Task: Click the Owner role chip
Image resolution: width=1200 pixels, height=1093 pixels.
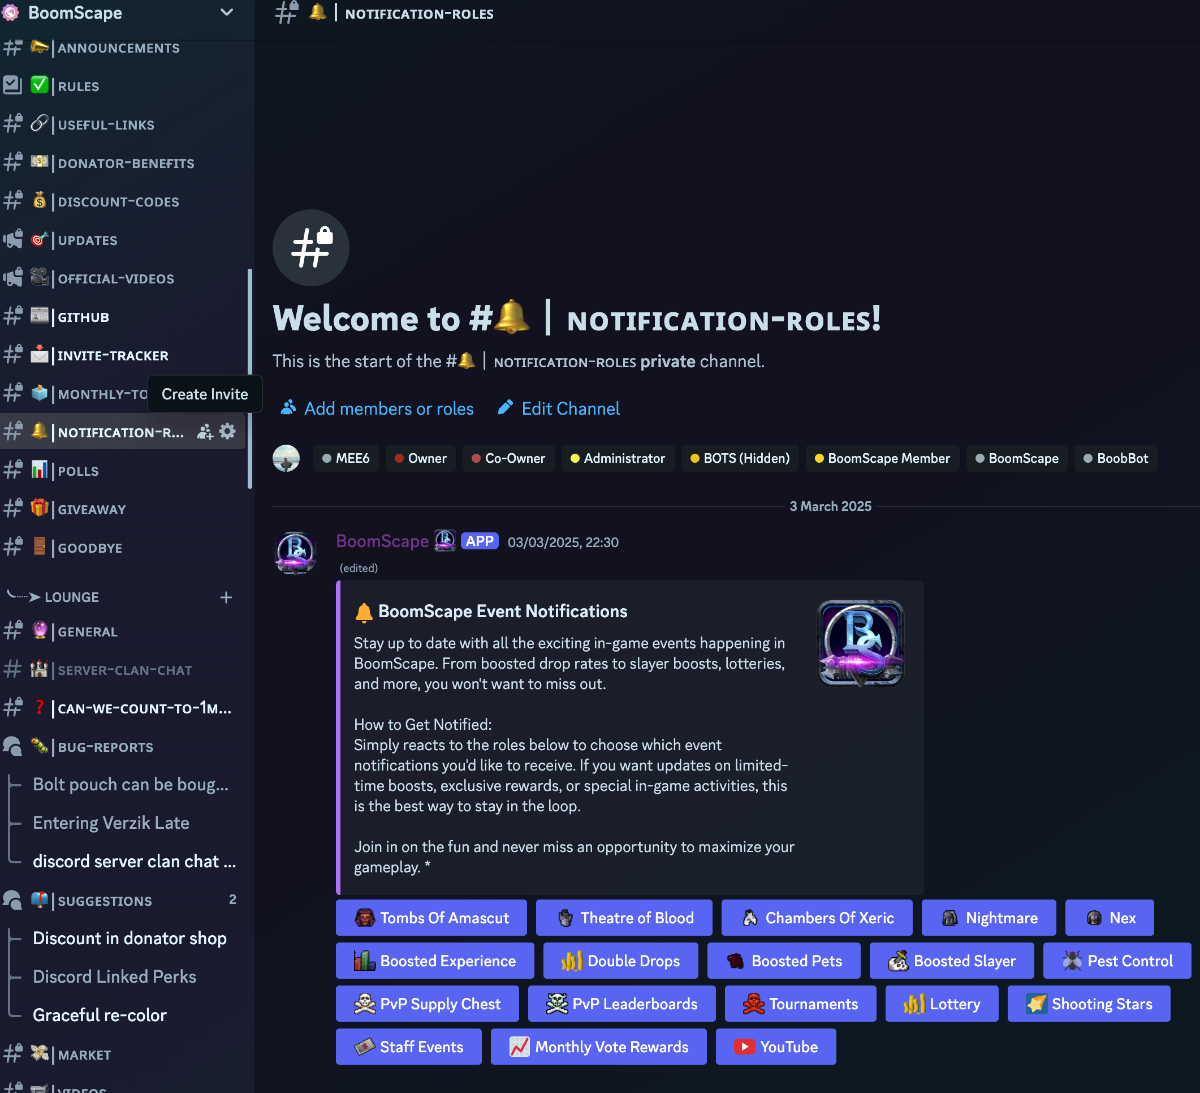Action: click(421, 458)
